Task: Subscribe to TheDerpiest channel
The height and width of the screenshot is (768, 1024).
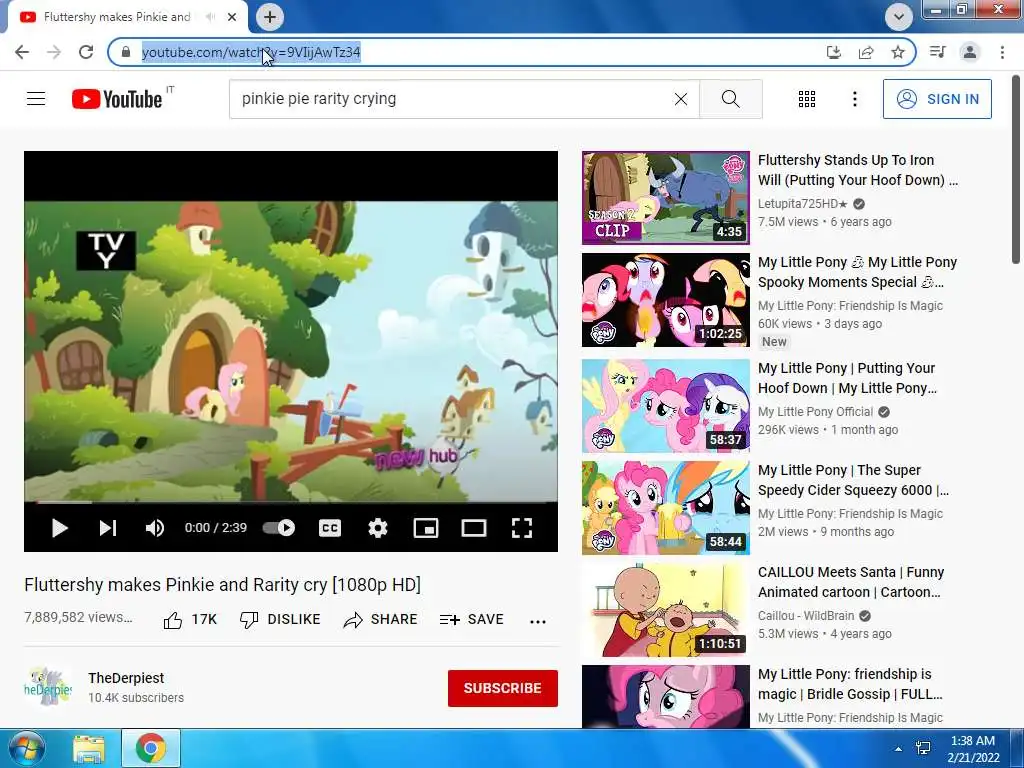Action: coord(502,688)
